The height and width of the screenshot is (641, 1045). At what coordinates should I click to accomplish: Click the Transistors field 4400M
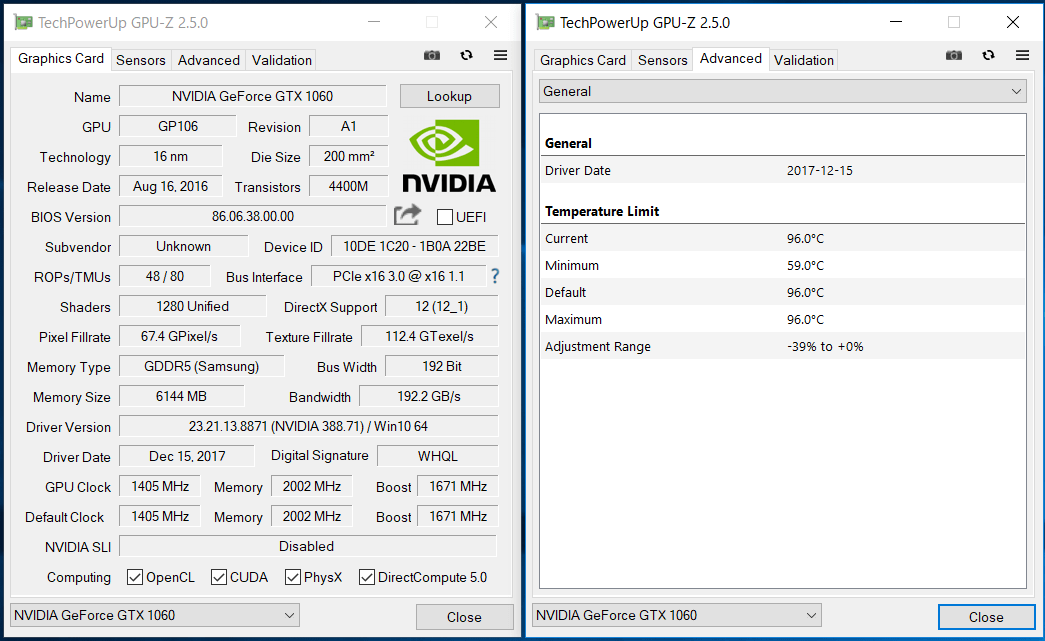tap(349, 186)
